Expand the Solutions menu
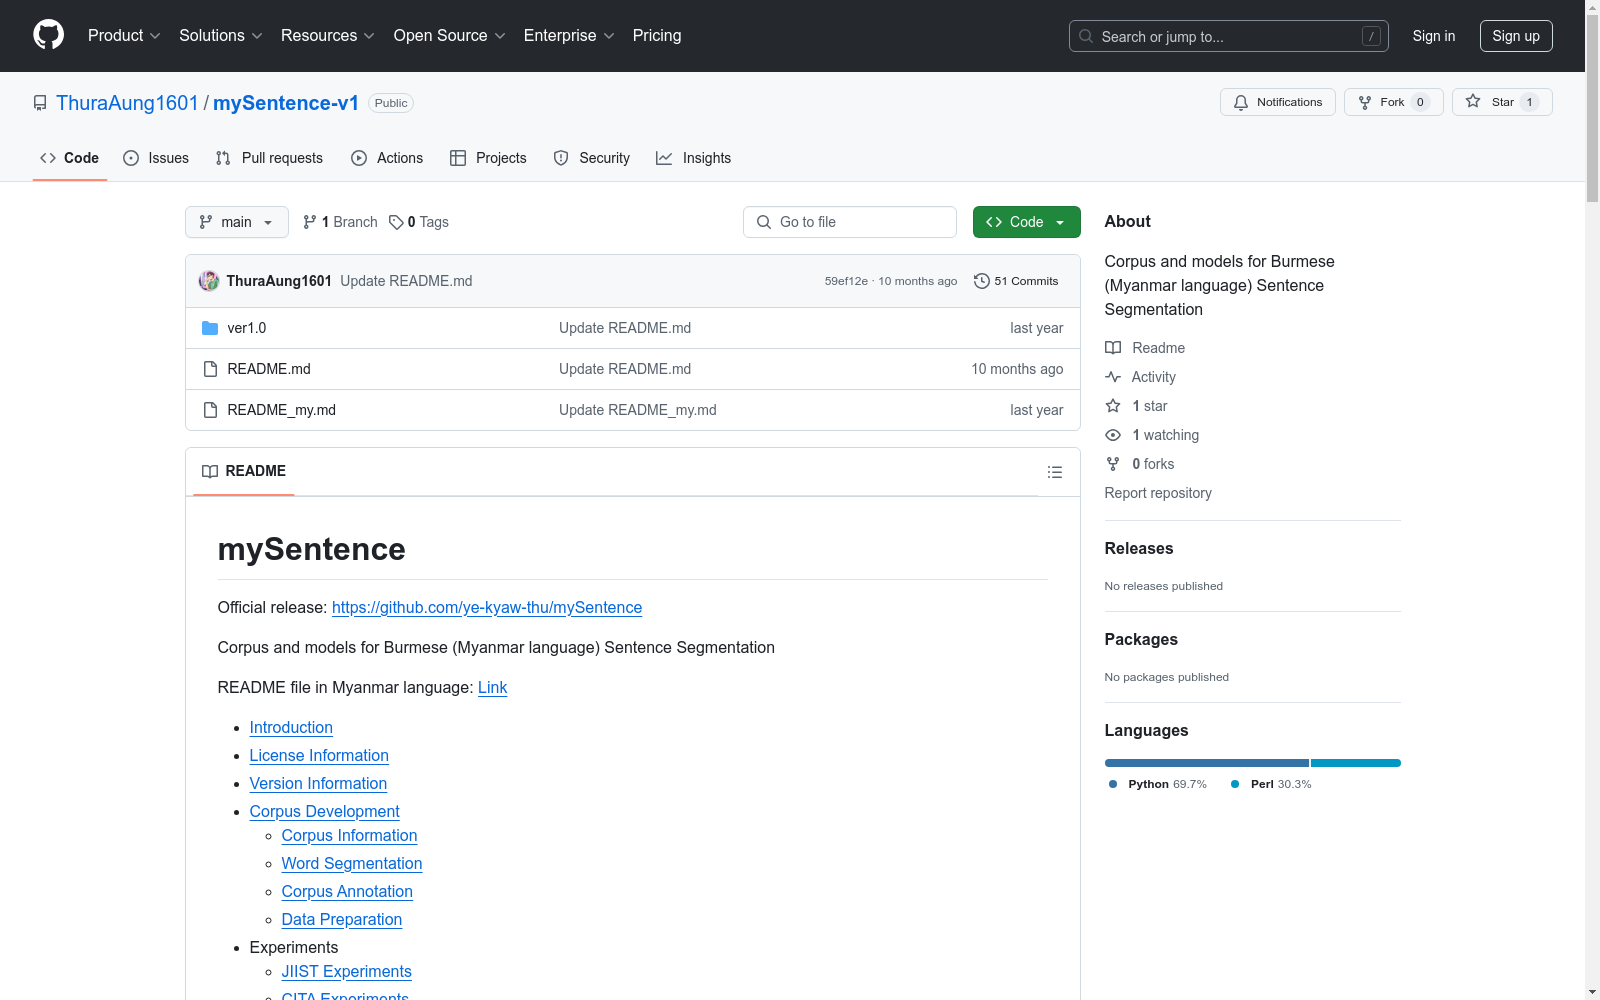Screen dimensions: 1600x1000 [x=221, y=36]
